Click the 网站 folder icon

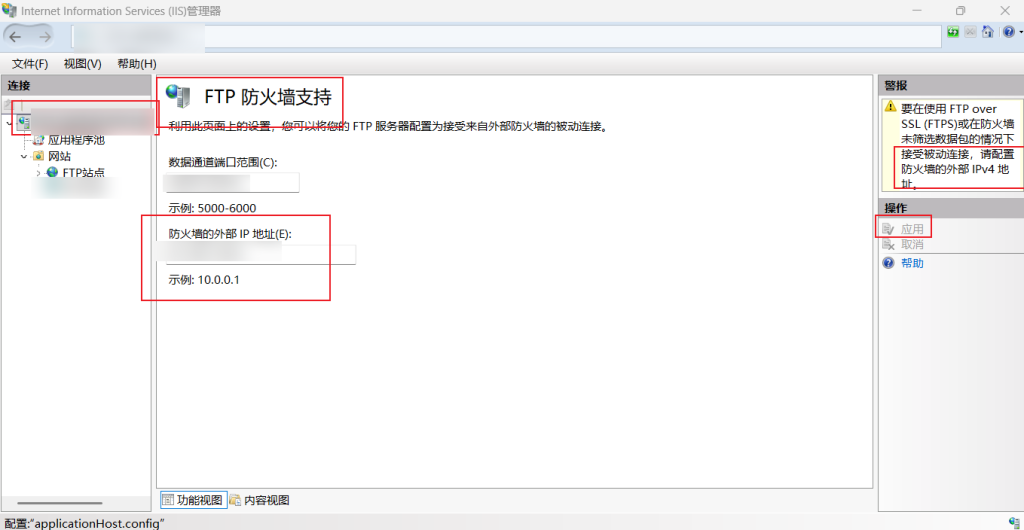39,156
